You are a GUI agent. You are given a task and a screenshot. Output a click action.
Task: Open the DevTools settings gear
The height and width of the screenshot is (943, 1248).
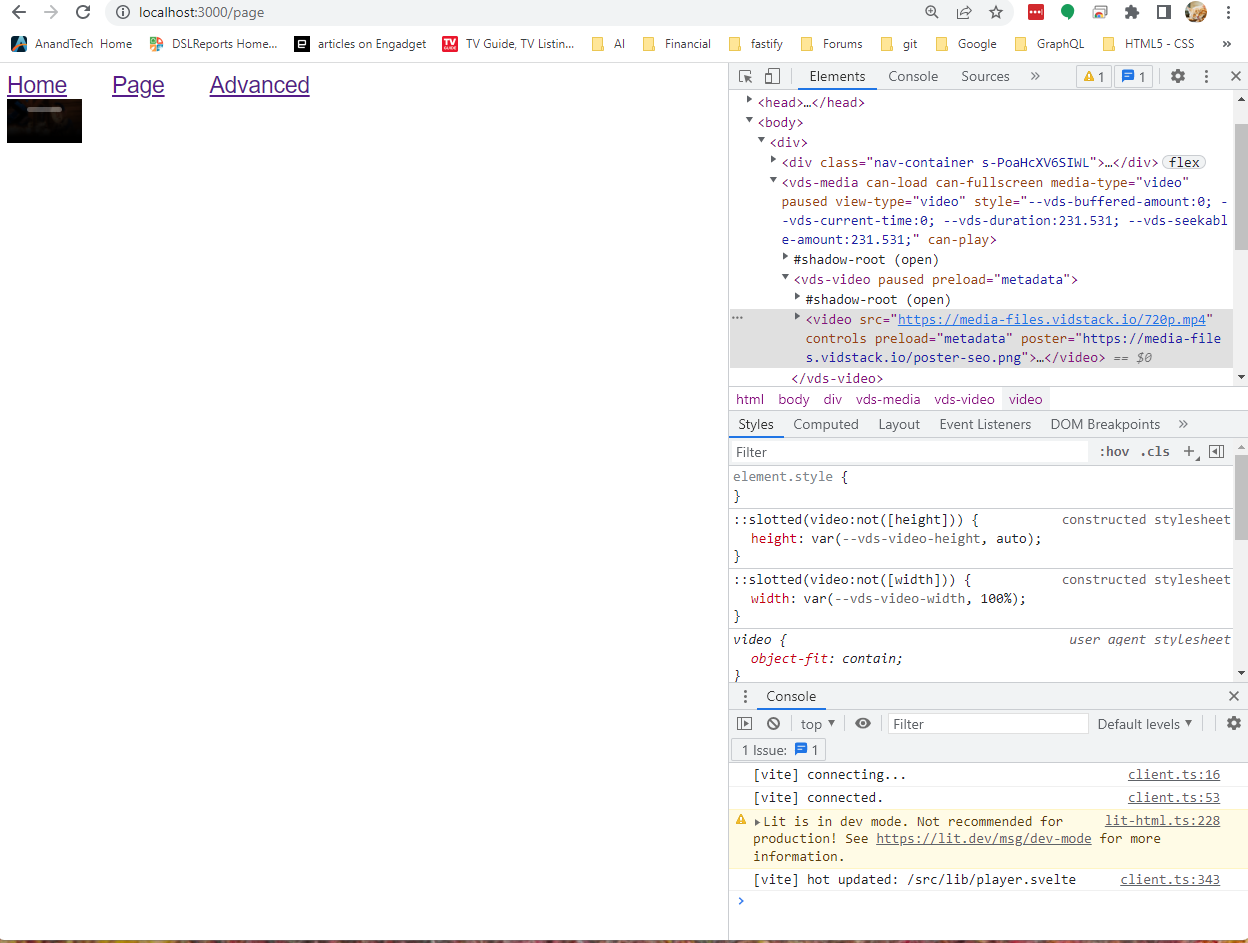(1178, 76)
